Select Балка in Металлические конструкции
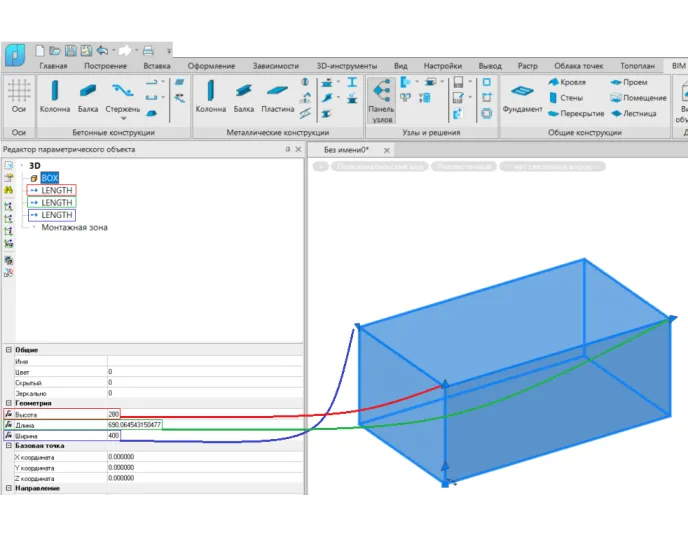Viewport: 688px width, 537px height. (244, 96)
